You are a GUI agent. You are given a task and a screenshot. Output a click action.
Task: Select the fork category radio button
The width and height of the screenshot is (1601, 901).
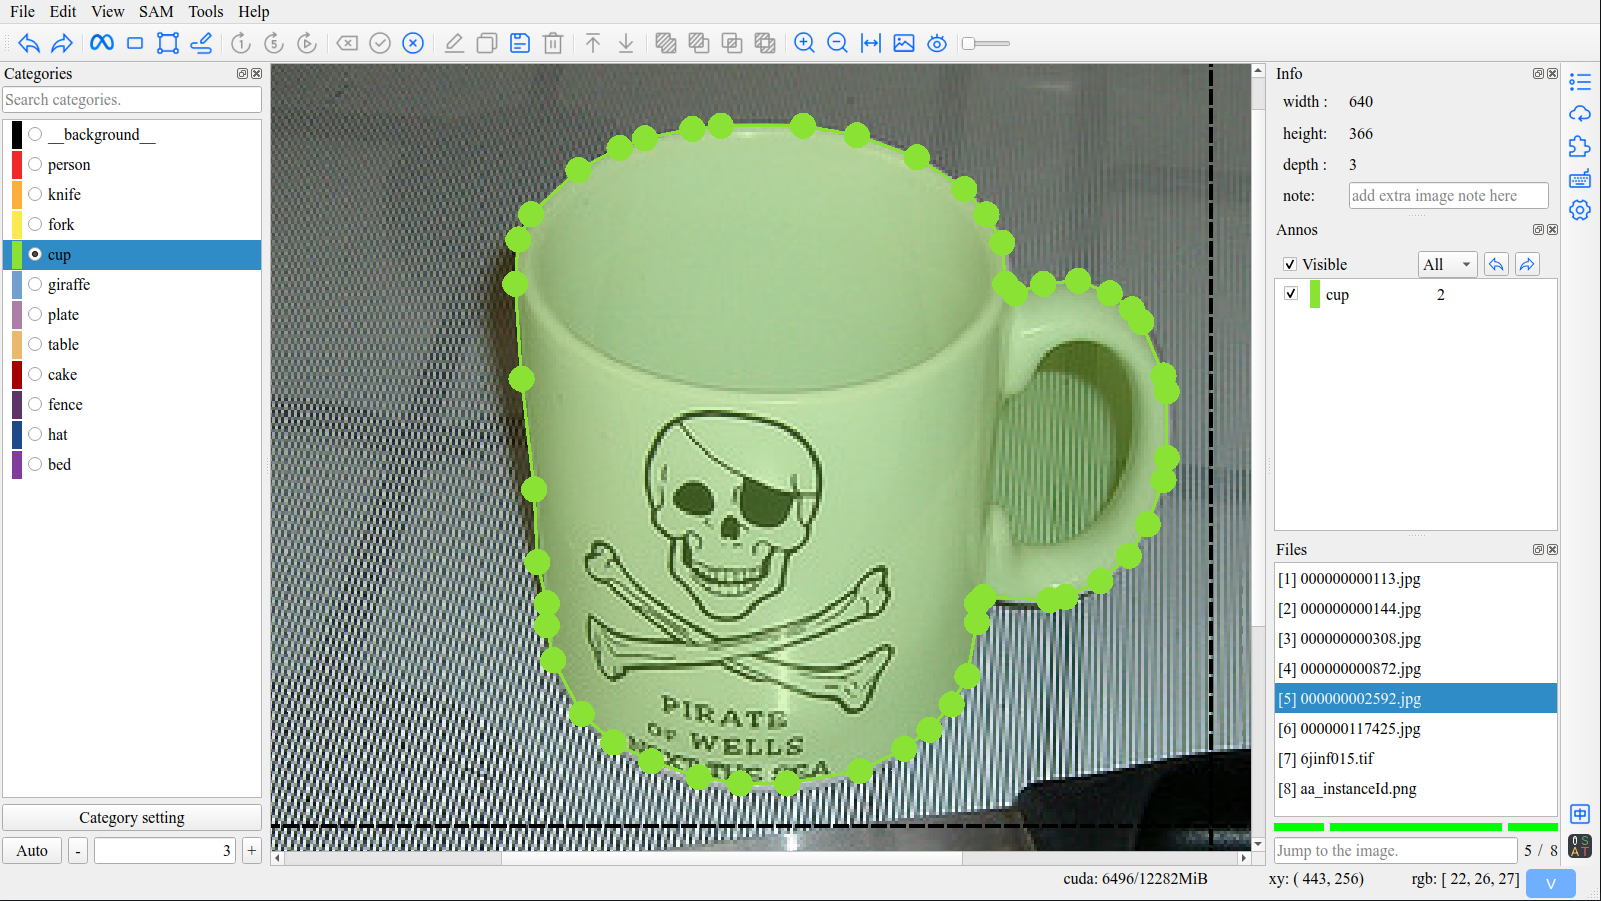(x=35, y=224)
